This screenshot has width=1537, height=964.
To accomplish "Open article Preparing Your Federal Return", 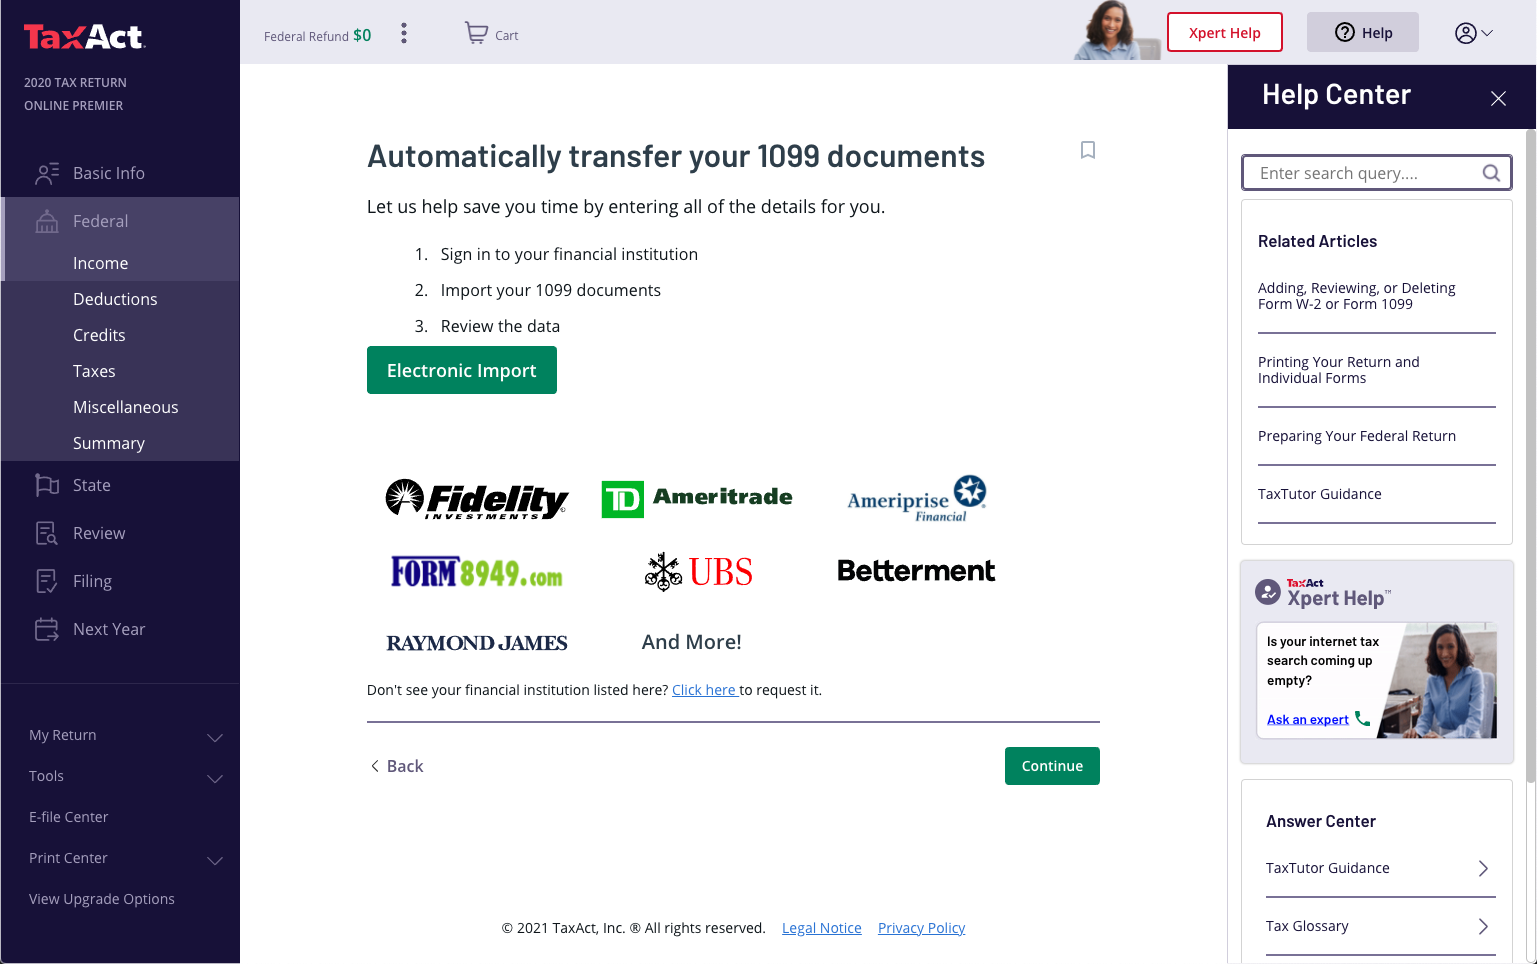I will pos(1357,436).
